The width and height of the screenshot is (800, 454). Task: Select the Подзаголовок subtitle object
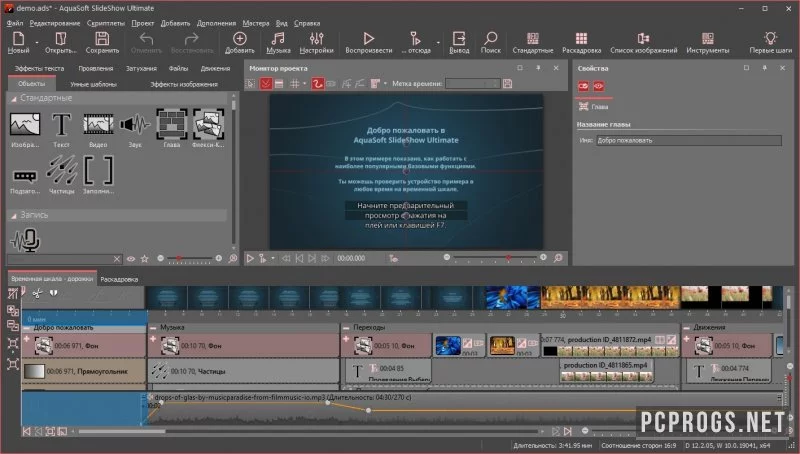[x=24, y=176]
